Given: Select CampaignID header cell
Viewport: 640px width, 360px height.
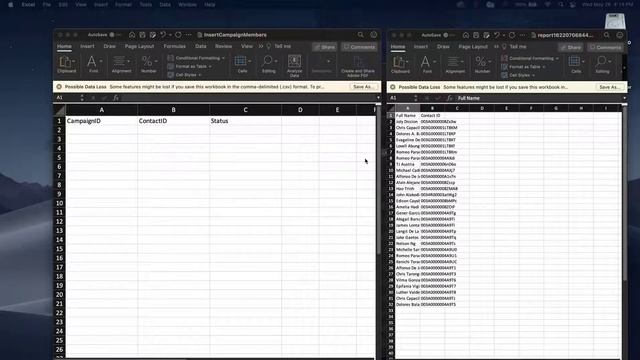Looking at the screenshot, I should pyautogui.click(x=102, y=121).
